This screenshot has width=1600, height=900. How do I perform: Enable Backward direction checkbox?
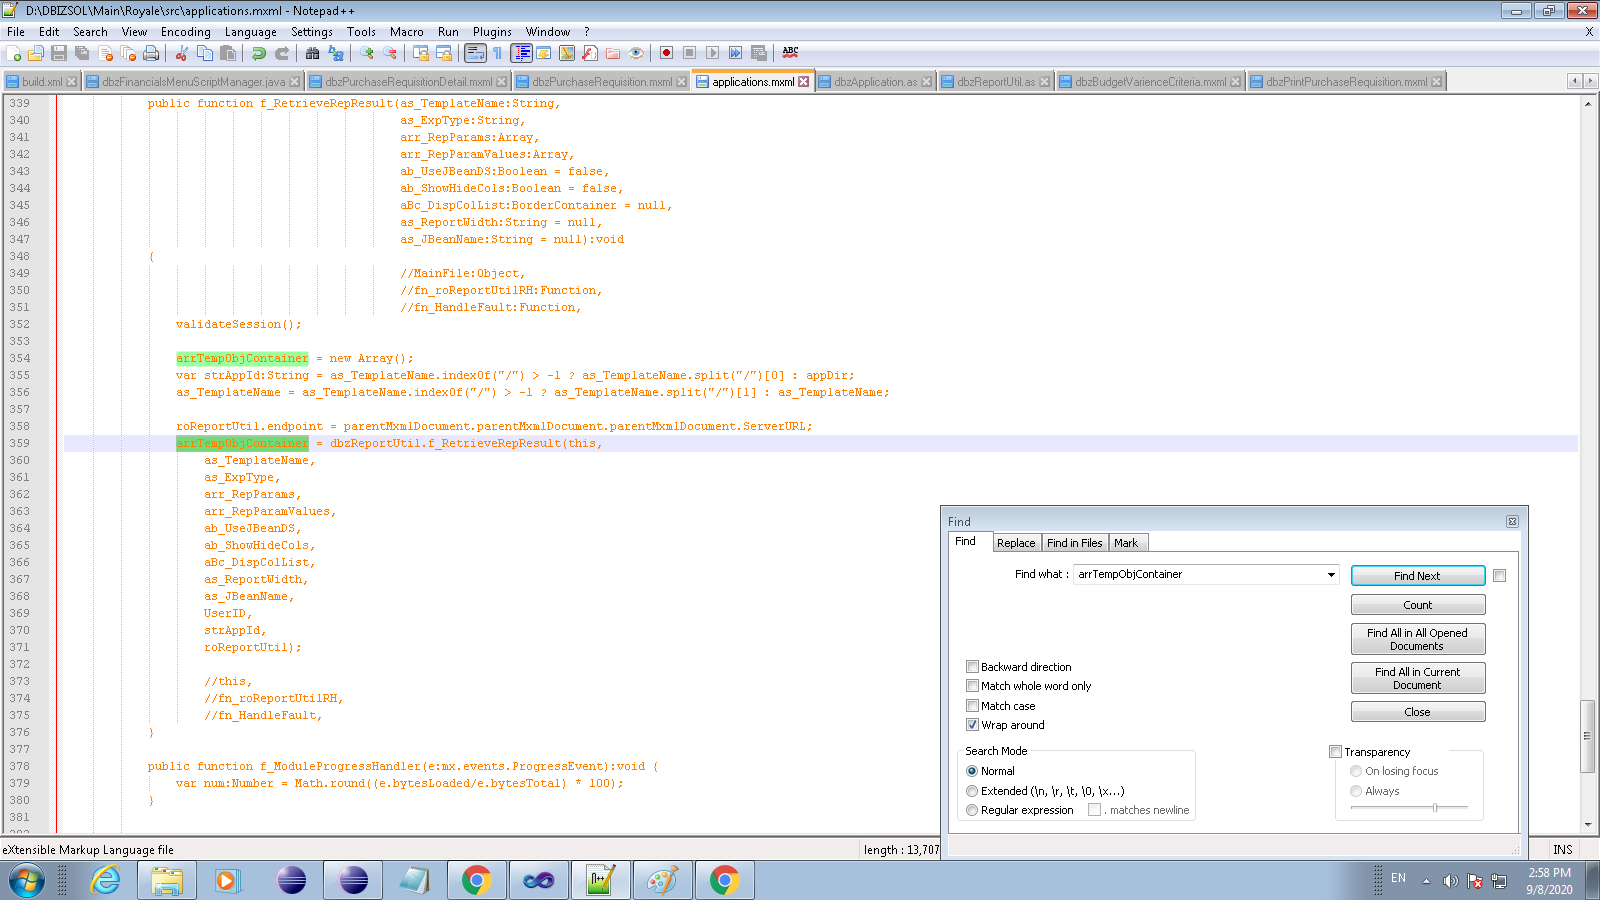(972, 667)
